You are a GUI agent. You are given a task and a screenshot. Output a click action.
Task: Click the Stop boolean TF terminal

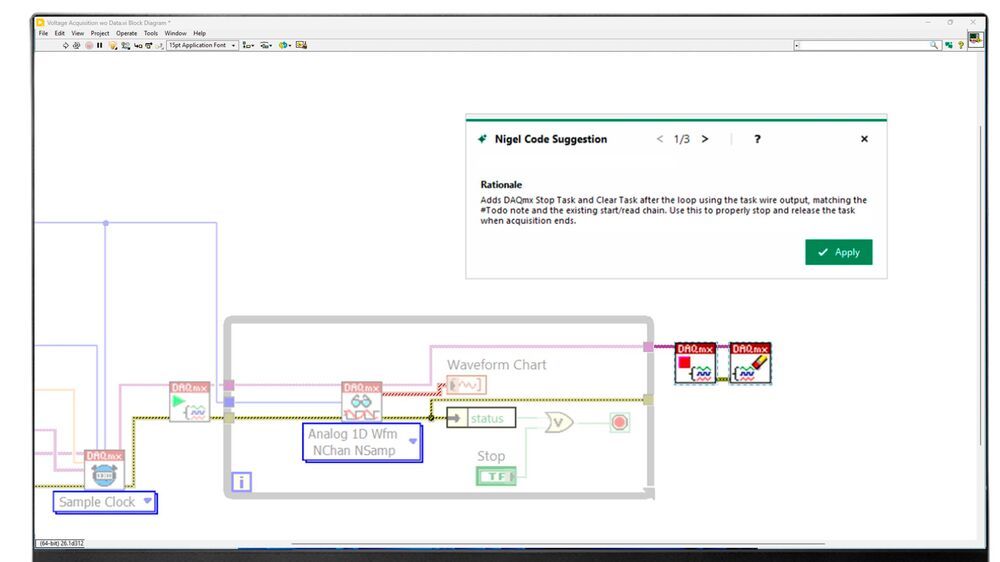[x=496, y=476]
